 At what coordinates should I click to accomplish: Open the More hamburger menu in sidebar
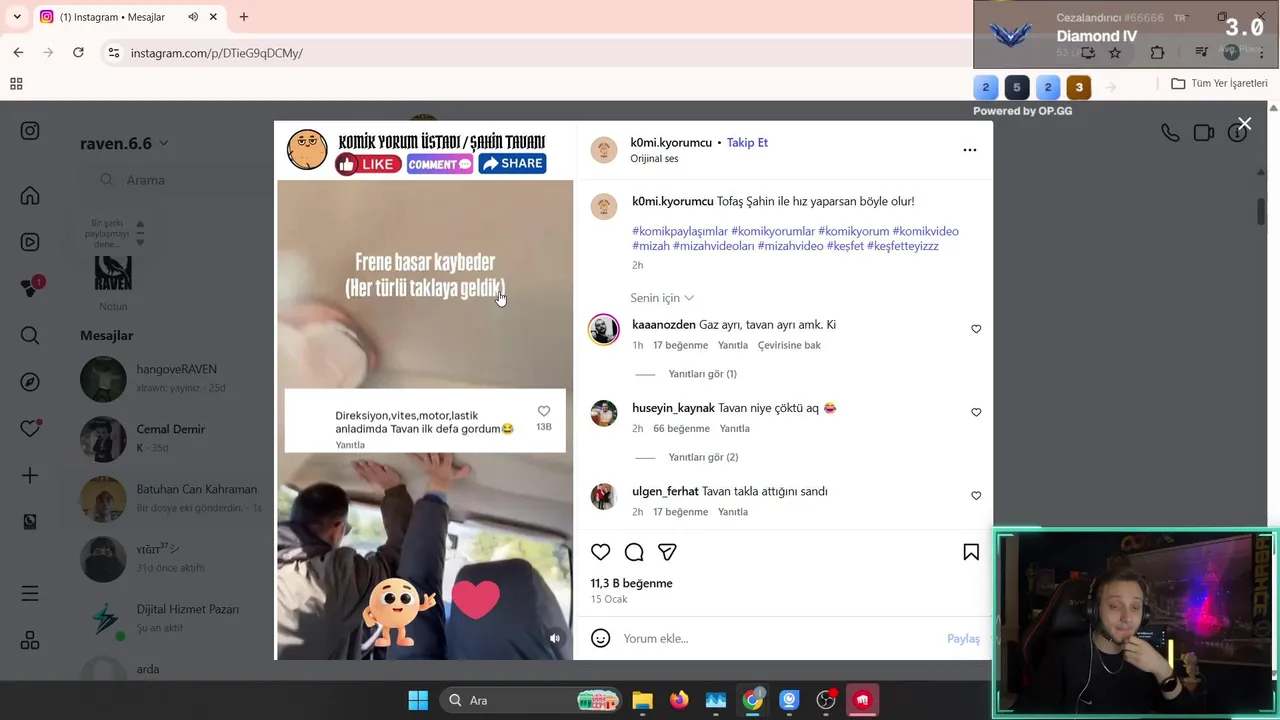30,594
